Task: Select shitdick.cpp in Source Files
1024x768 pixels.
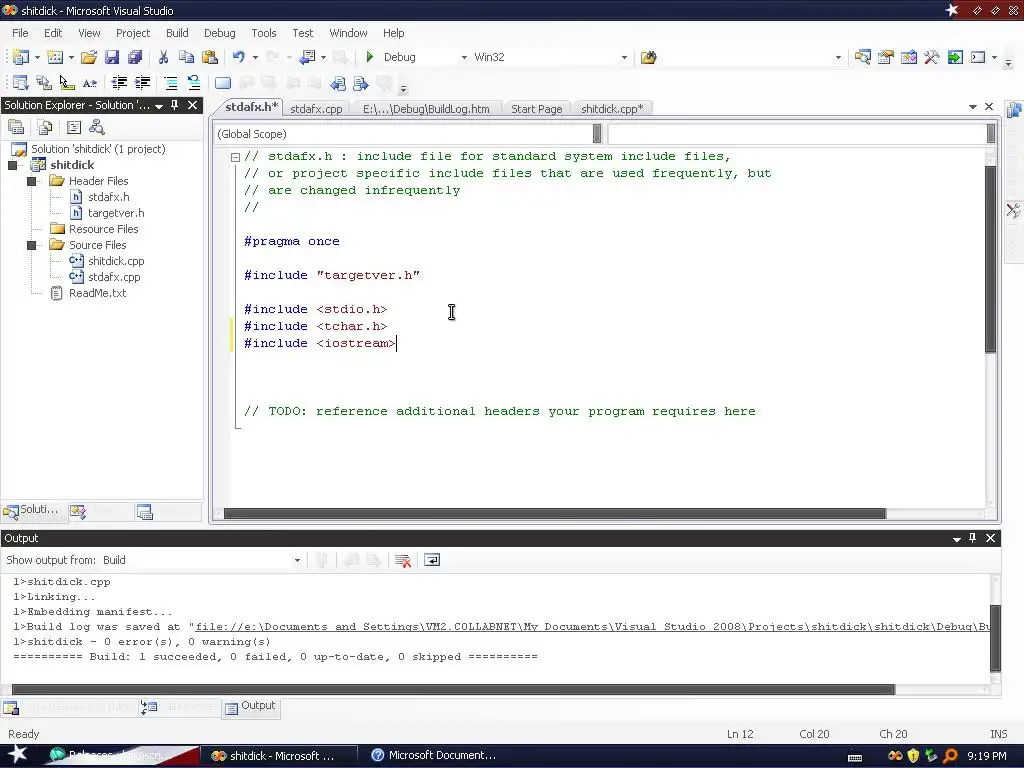Action: point(116,261)
